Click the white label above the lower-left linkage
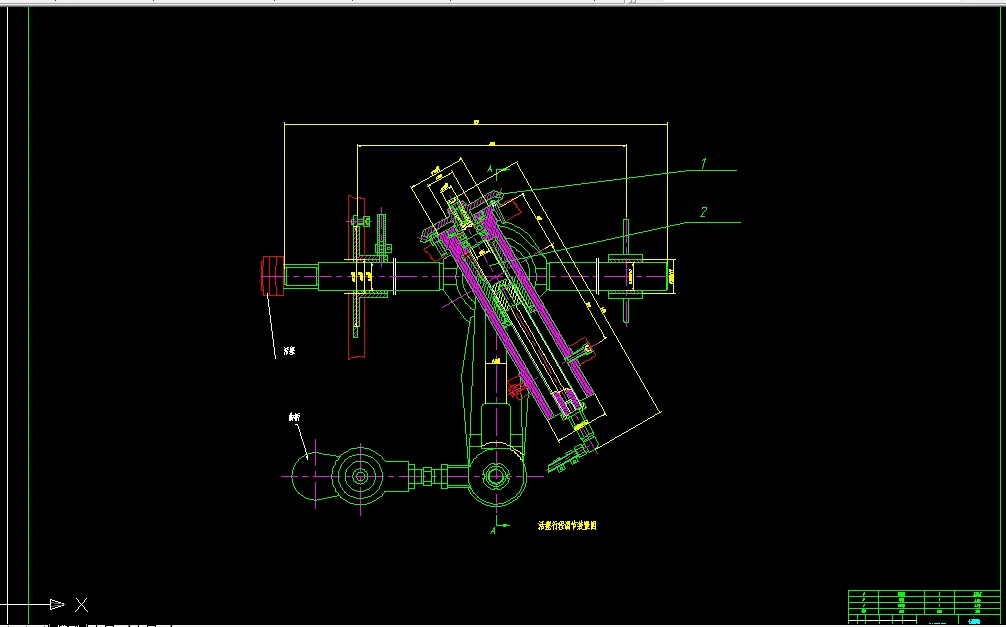Viewport: 1006px width, 627px height. click(294, 417)
